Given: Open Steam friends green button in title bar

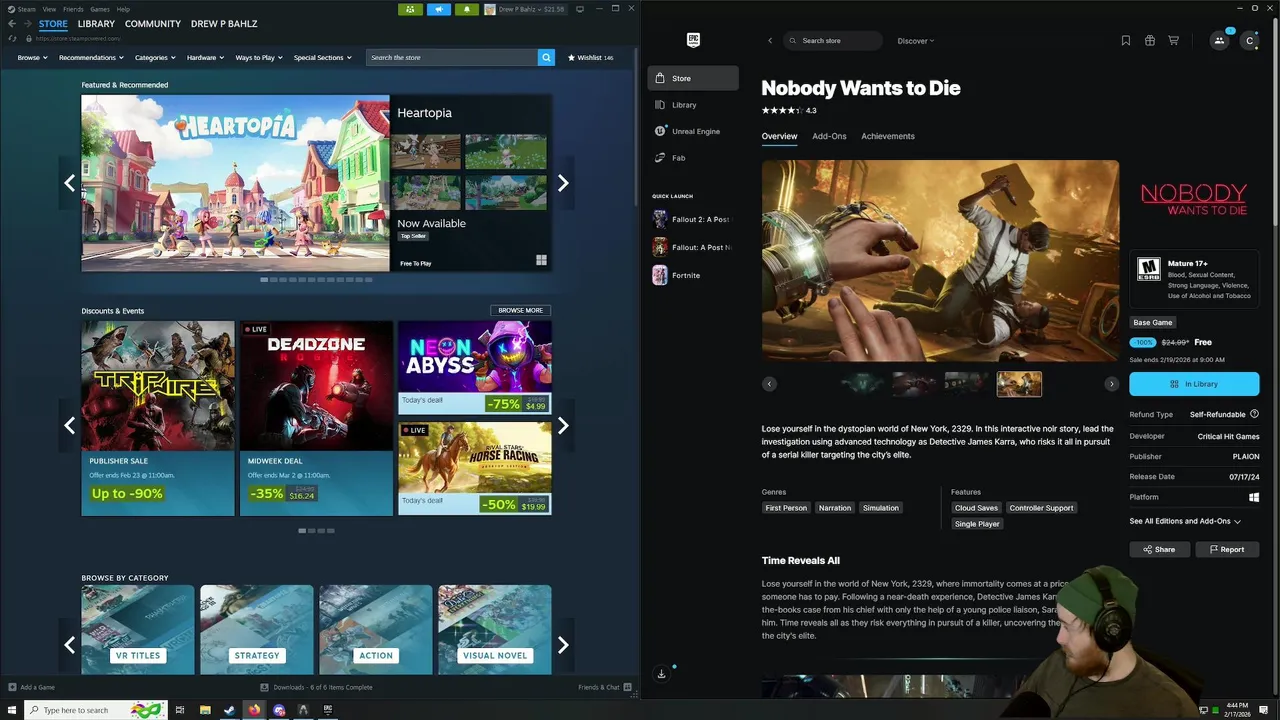Looking at the screenshot, I should 410,9.
